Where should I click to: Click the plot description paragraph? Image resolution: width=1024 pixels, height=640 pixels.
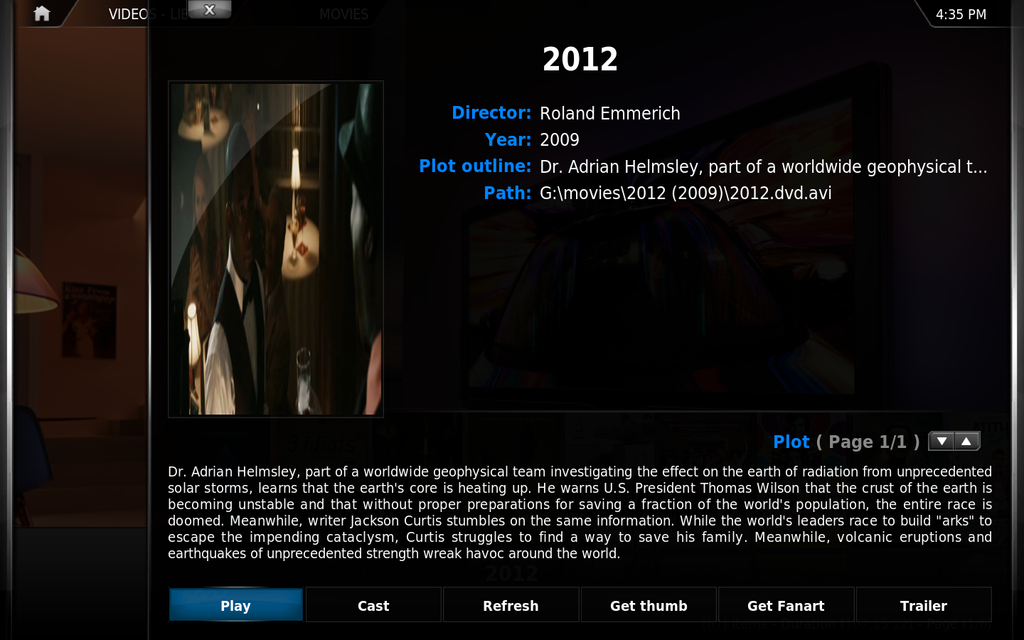(580, 513)
